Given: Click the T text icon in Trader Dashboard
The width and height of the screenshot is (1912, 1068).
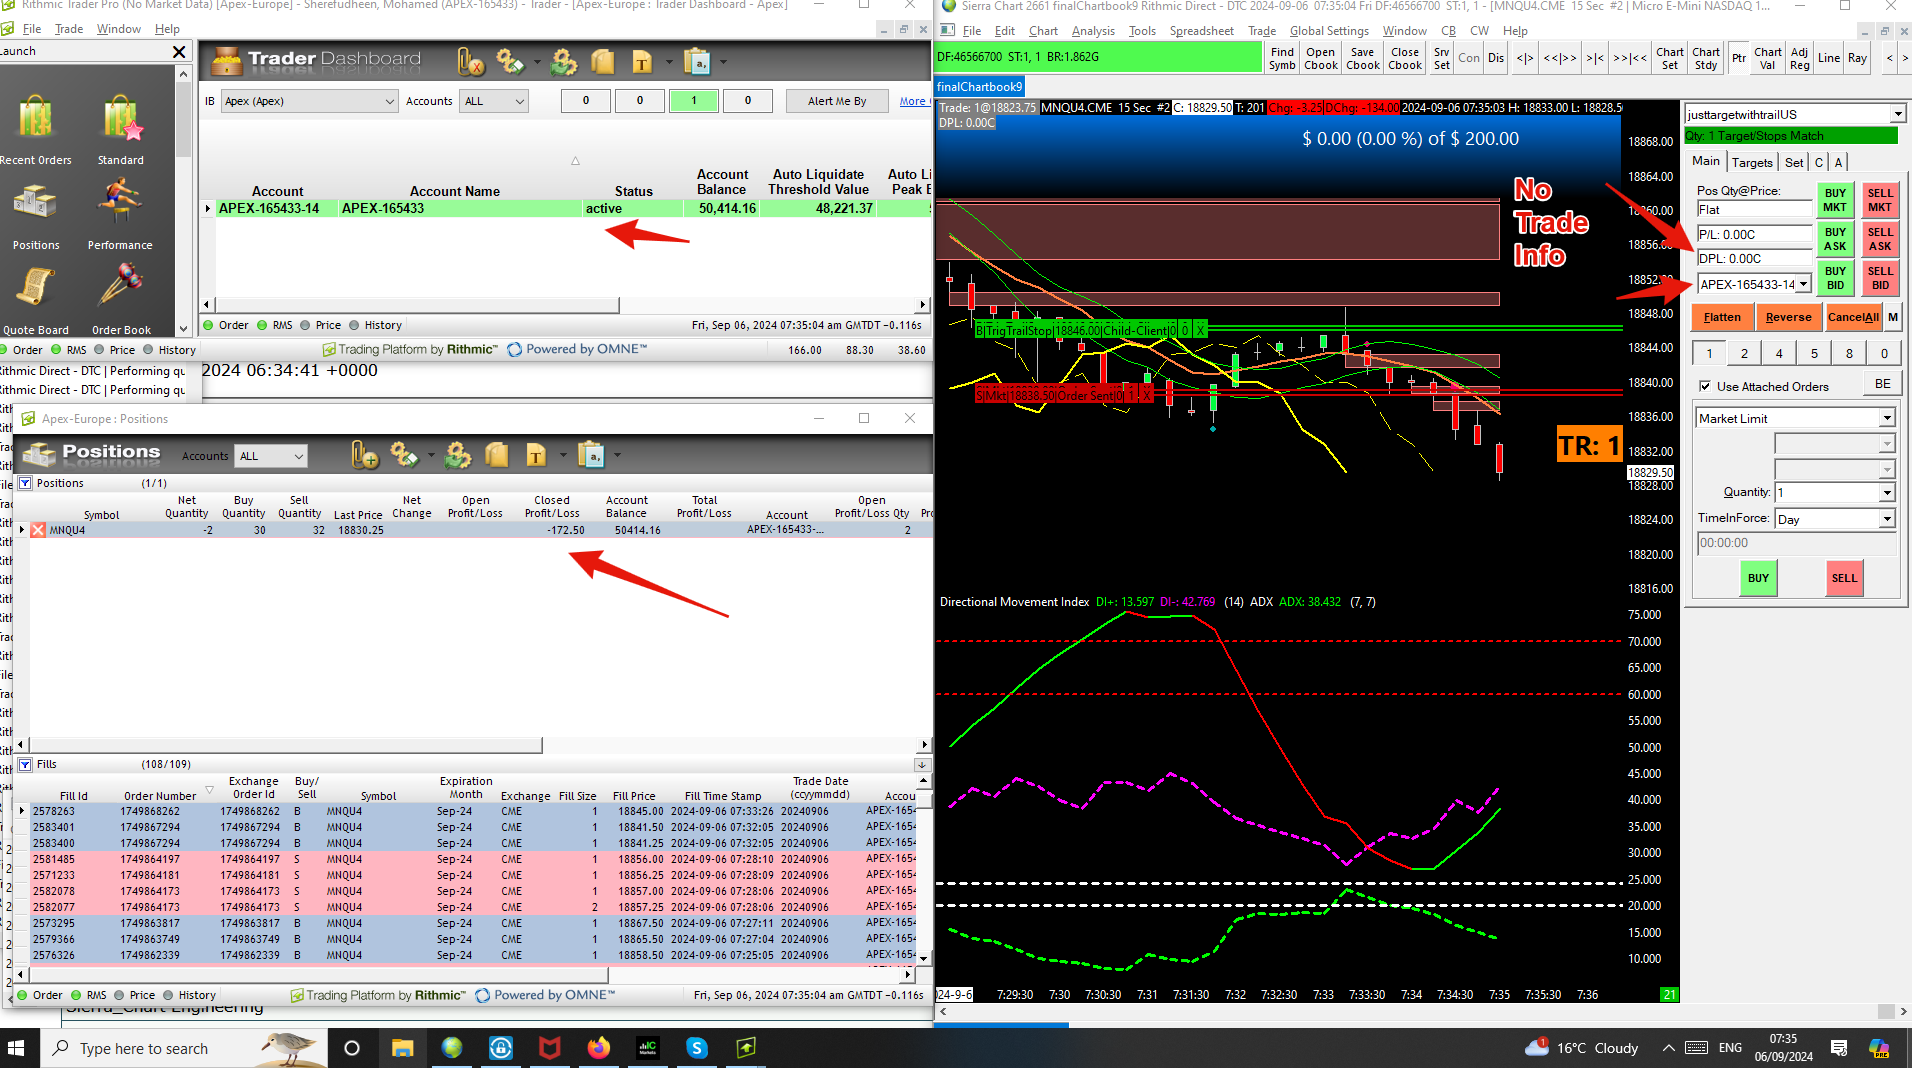Looking at the screenshot, I should [x=642, y=63].
